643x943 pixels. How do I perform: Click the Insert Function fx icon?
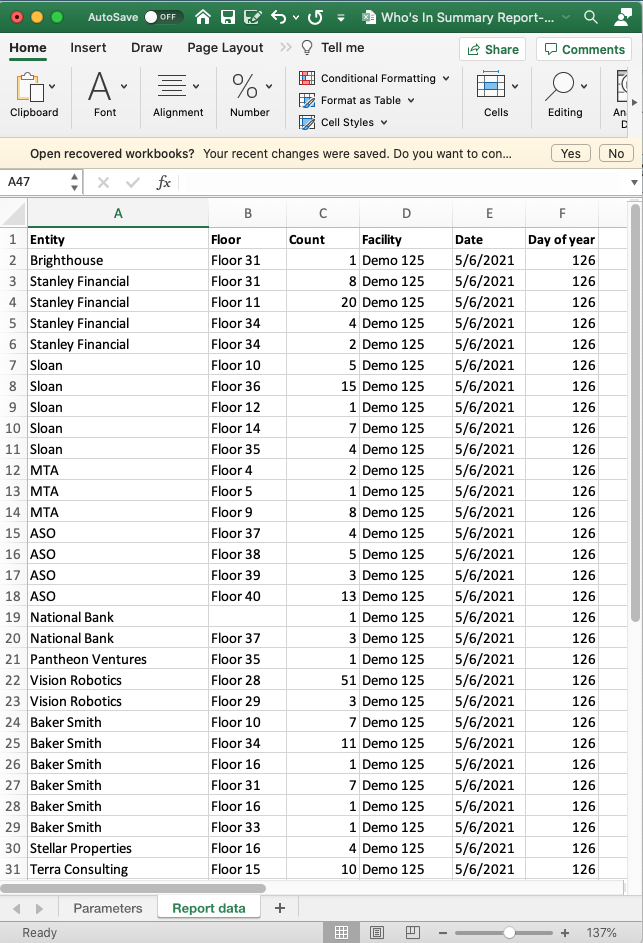click(x=164, y=182)
